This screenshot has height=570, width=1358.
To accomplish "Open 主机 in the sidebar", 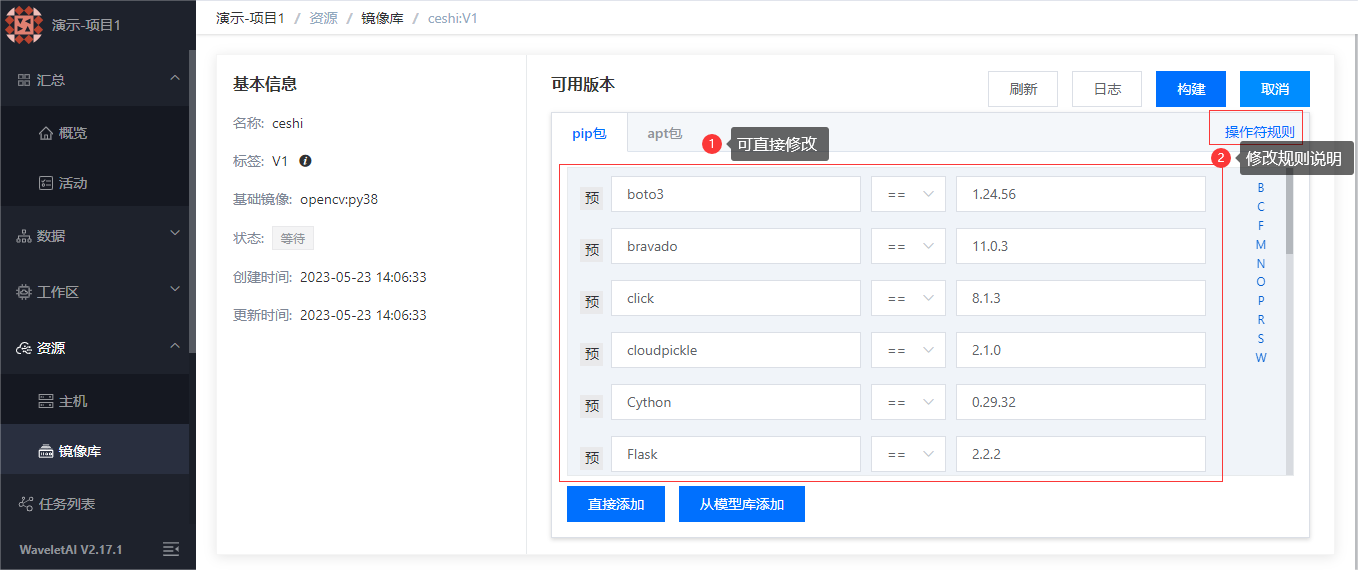I will click(73, 401).
